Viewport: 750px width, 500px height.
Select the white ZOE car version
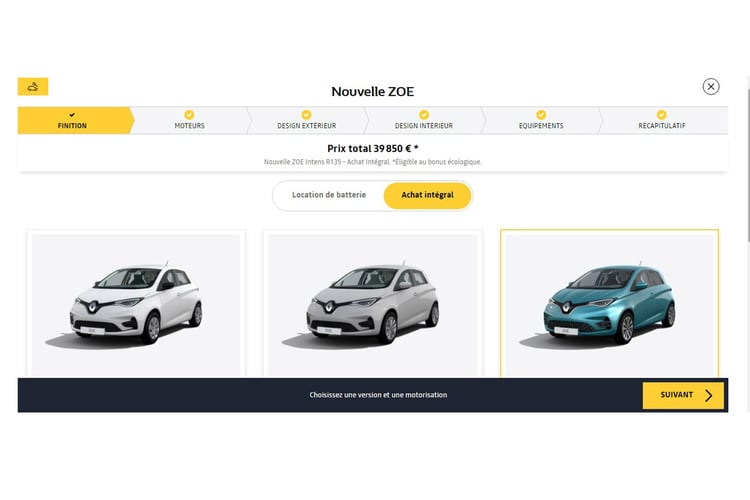tap(136, 304)
